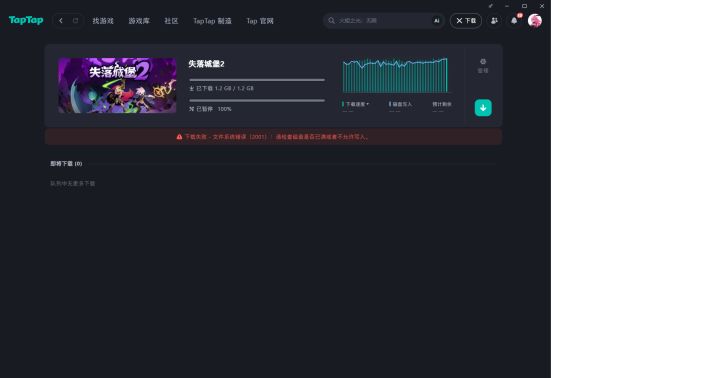Screen dimensions: 720x378
Task: Open the TapTap 制造 tab
Action: pos(212,21)
